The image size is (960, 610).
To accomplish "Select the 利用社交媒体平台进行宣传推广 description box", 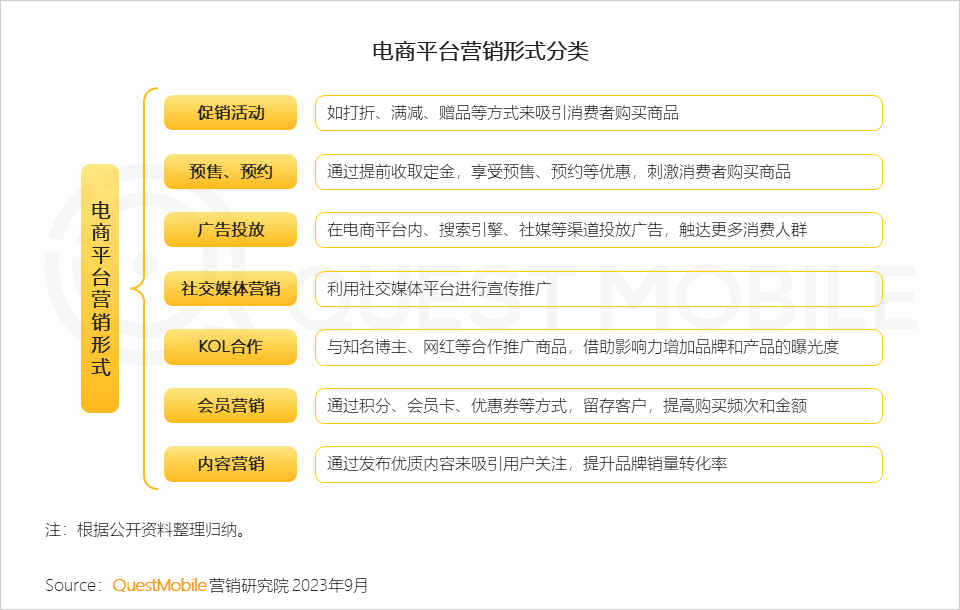I will pyautogui.click(x=598, y=289).
